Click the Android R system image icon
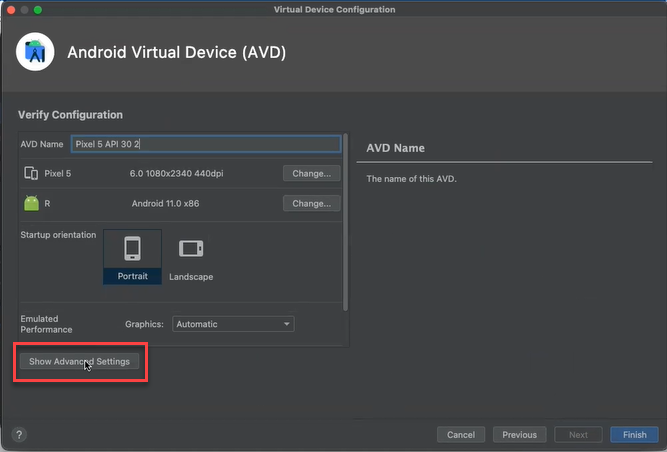 point(31,203)
